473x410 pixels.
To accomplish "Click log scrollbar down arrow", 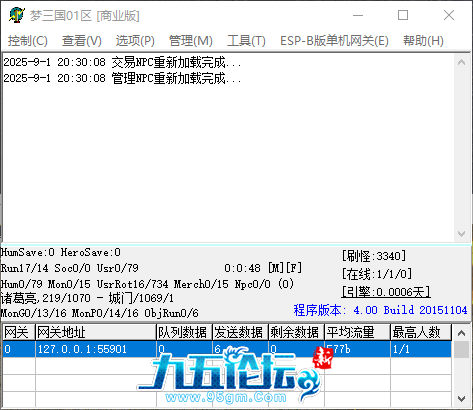I will tap(462, 234).
